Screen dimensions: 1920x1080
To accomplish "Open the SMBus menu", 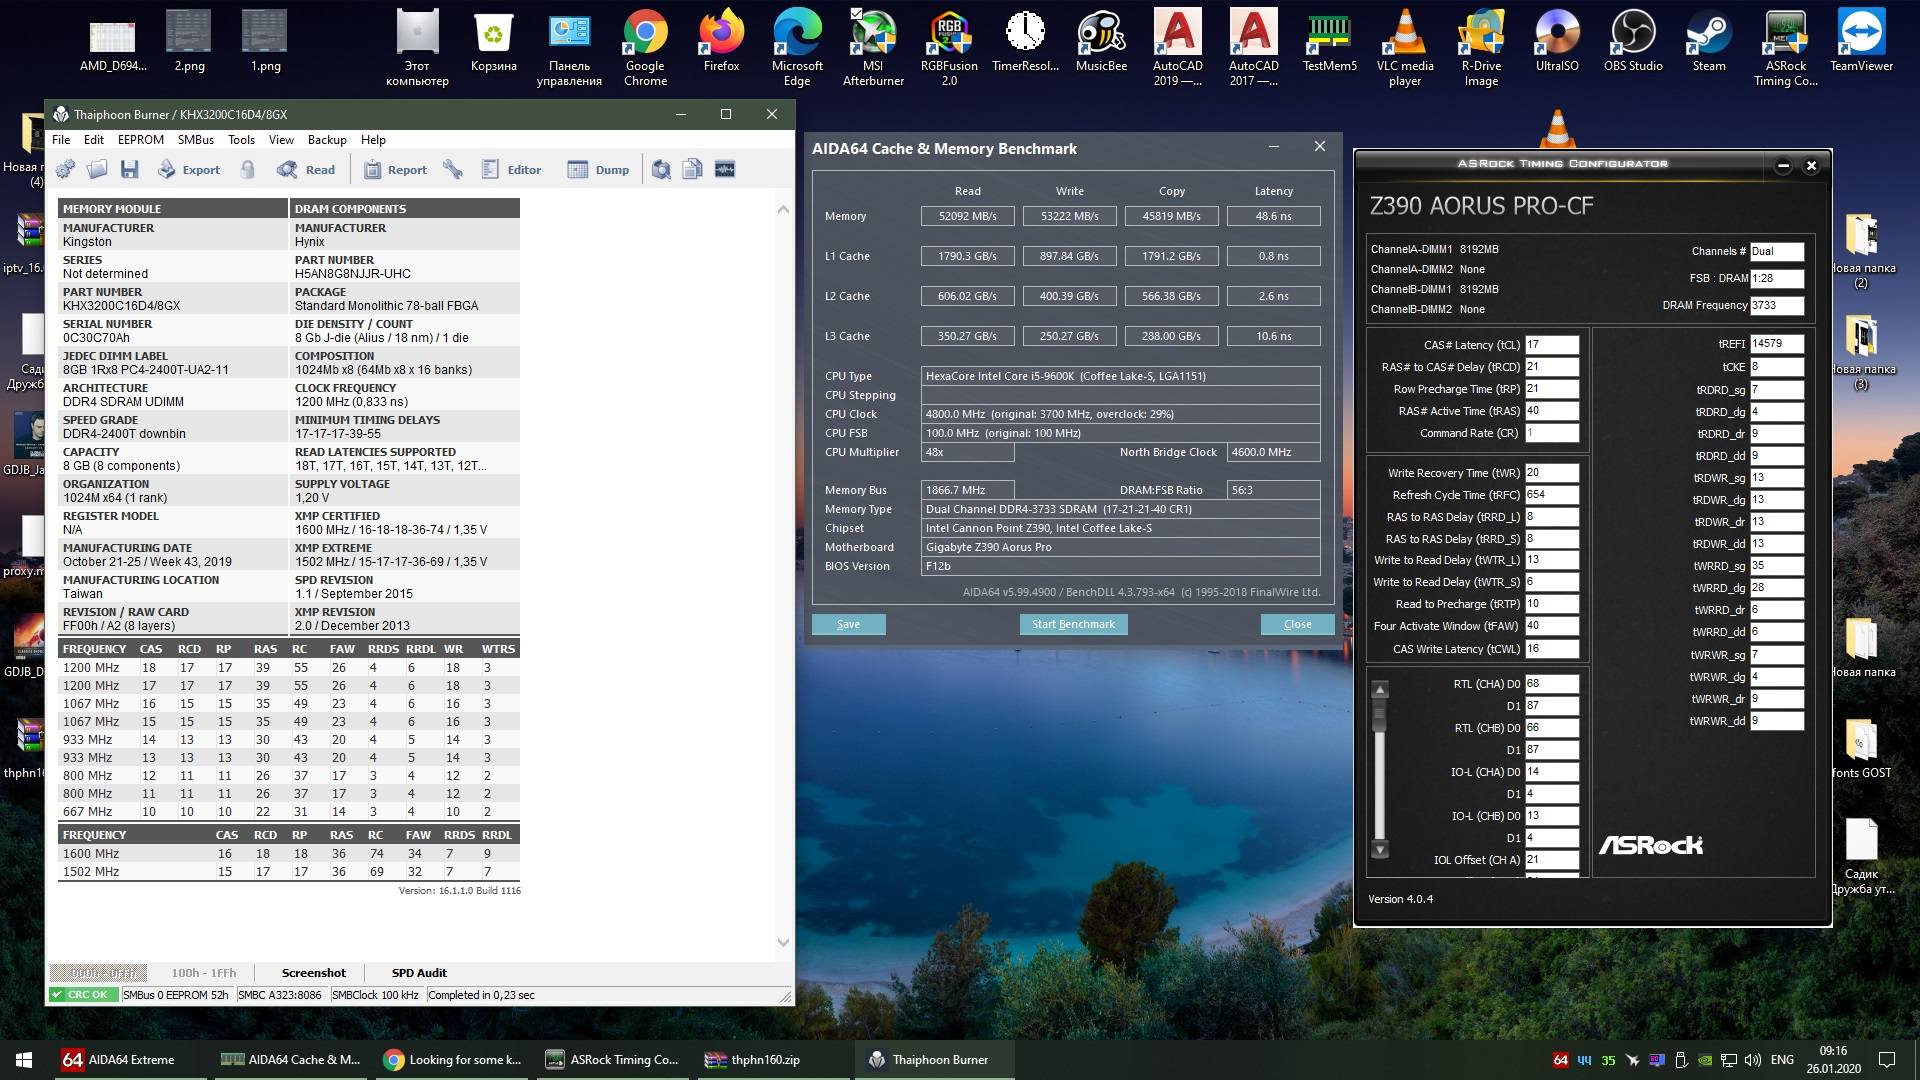I will point(196,140).
